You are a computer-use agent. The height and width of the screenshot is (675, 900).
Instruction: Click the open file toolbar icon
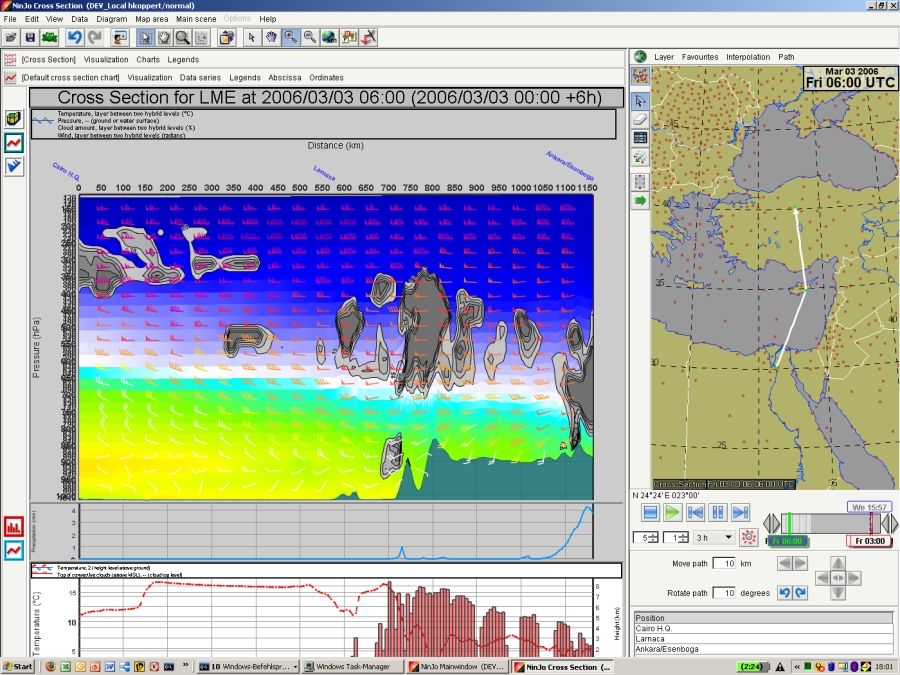pos(10,38)
